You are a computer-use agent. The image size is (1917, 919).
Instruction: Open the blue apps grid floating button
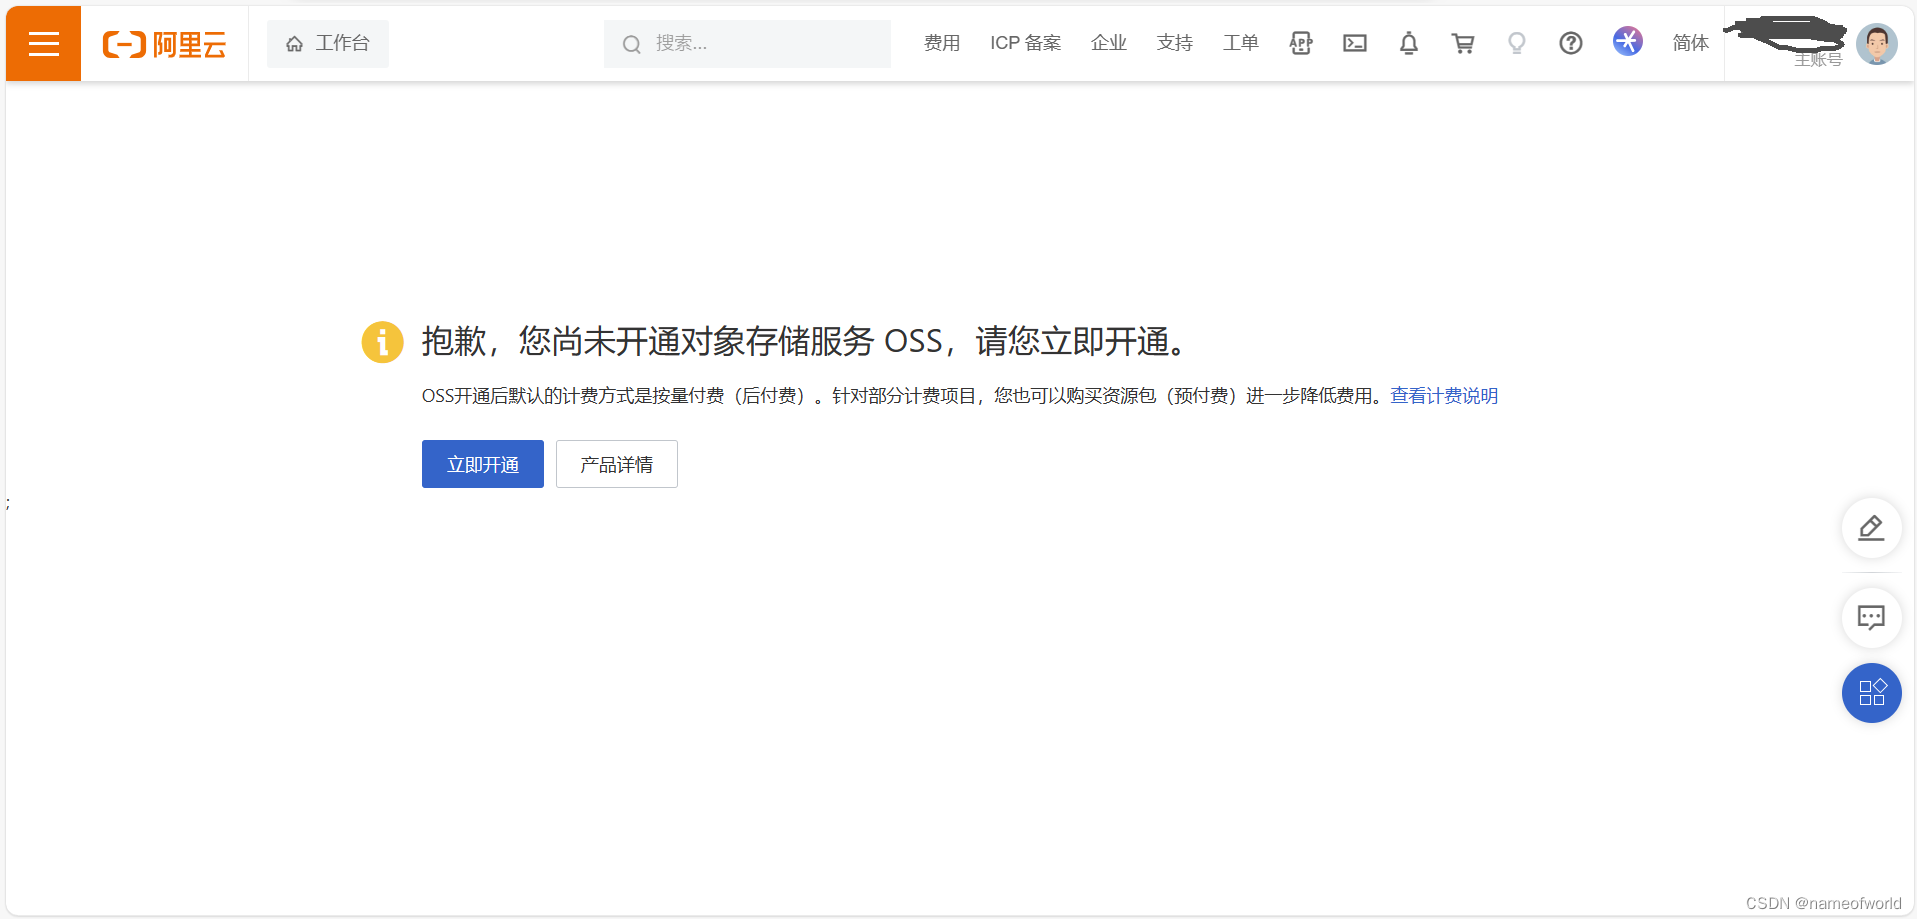tap(1872, 693)
